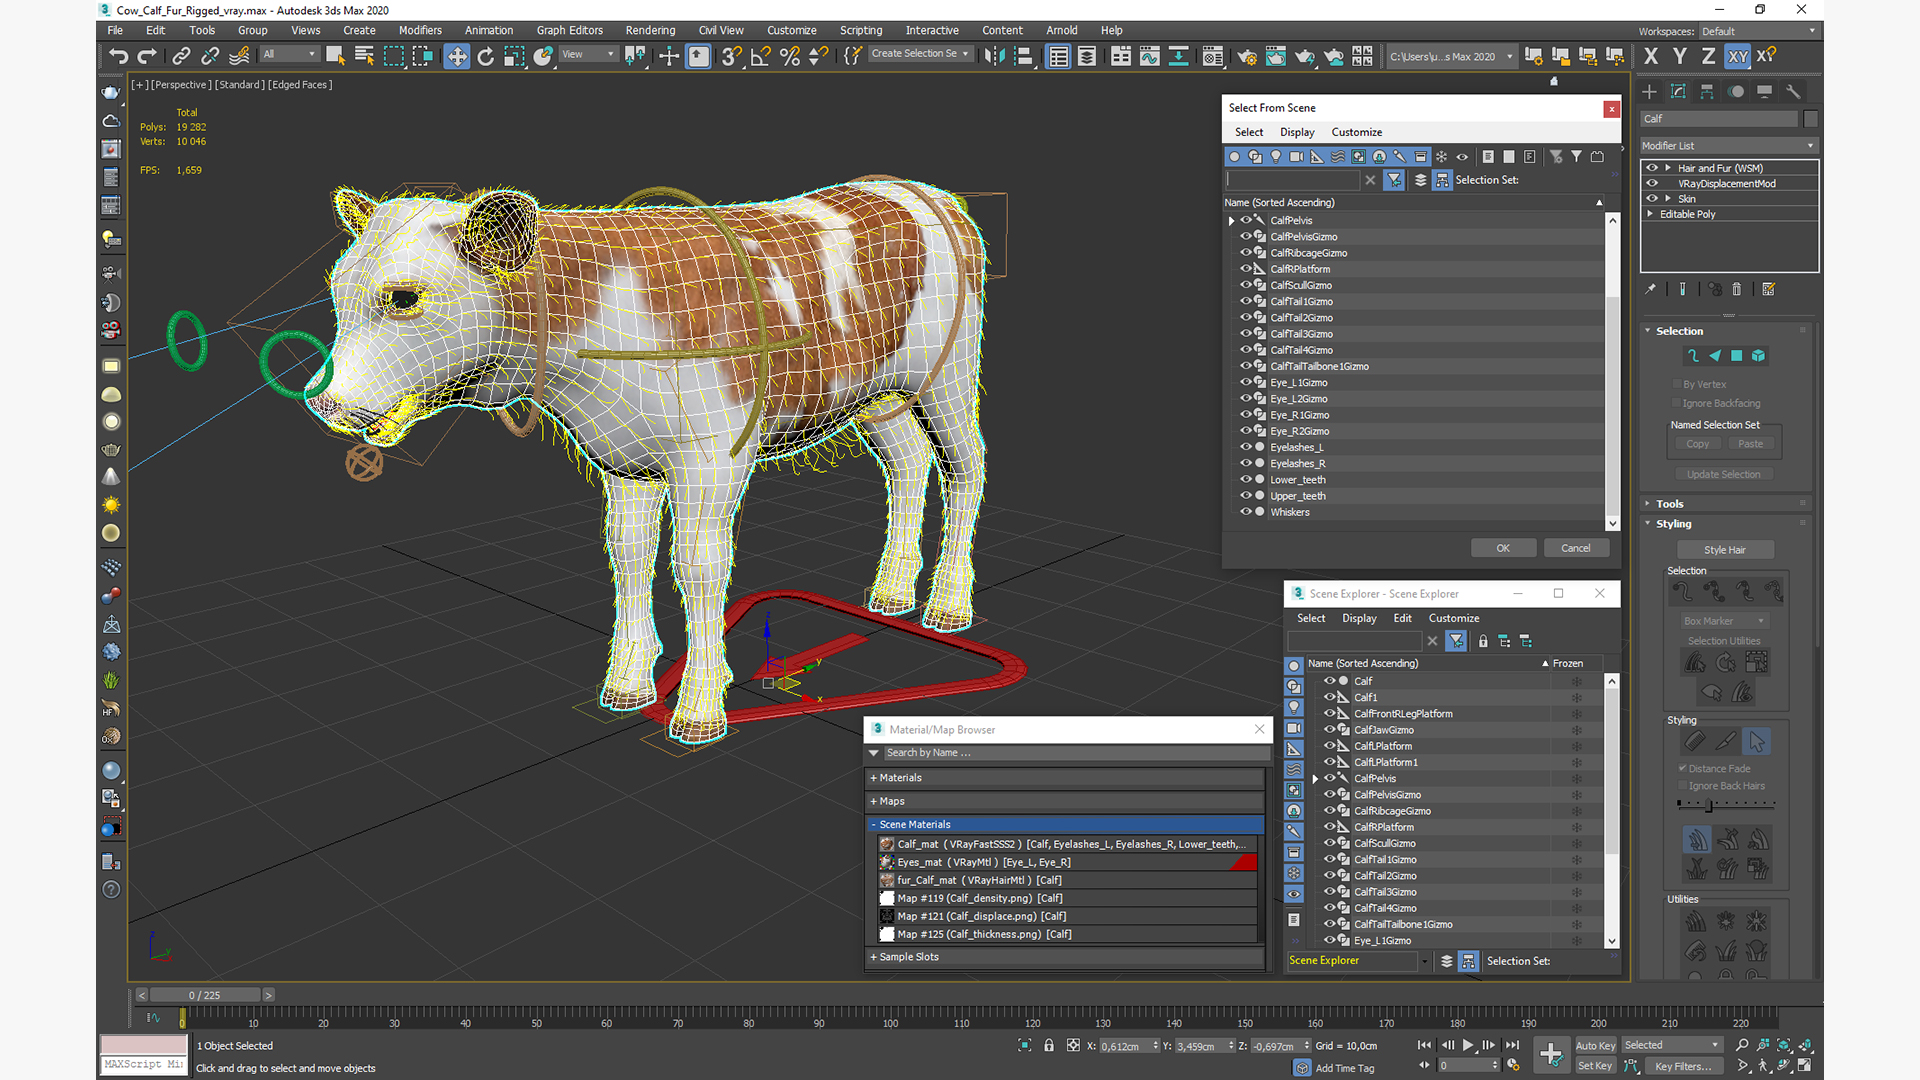Toggle the Ignore Backfacing checkbox

1677,403
